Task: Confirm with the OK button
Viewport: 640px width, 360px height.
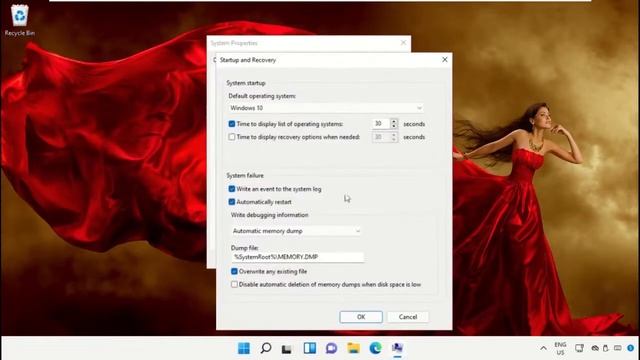Action: 361,317
